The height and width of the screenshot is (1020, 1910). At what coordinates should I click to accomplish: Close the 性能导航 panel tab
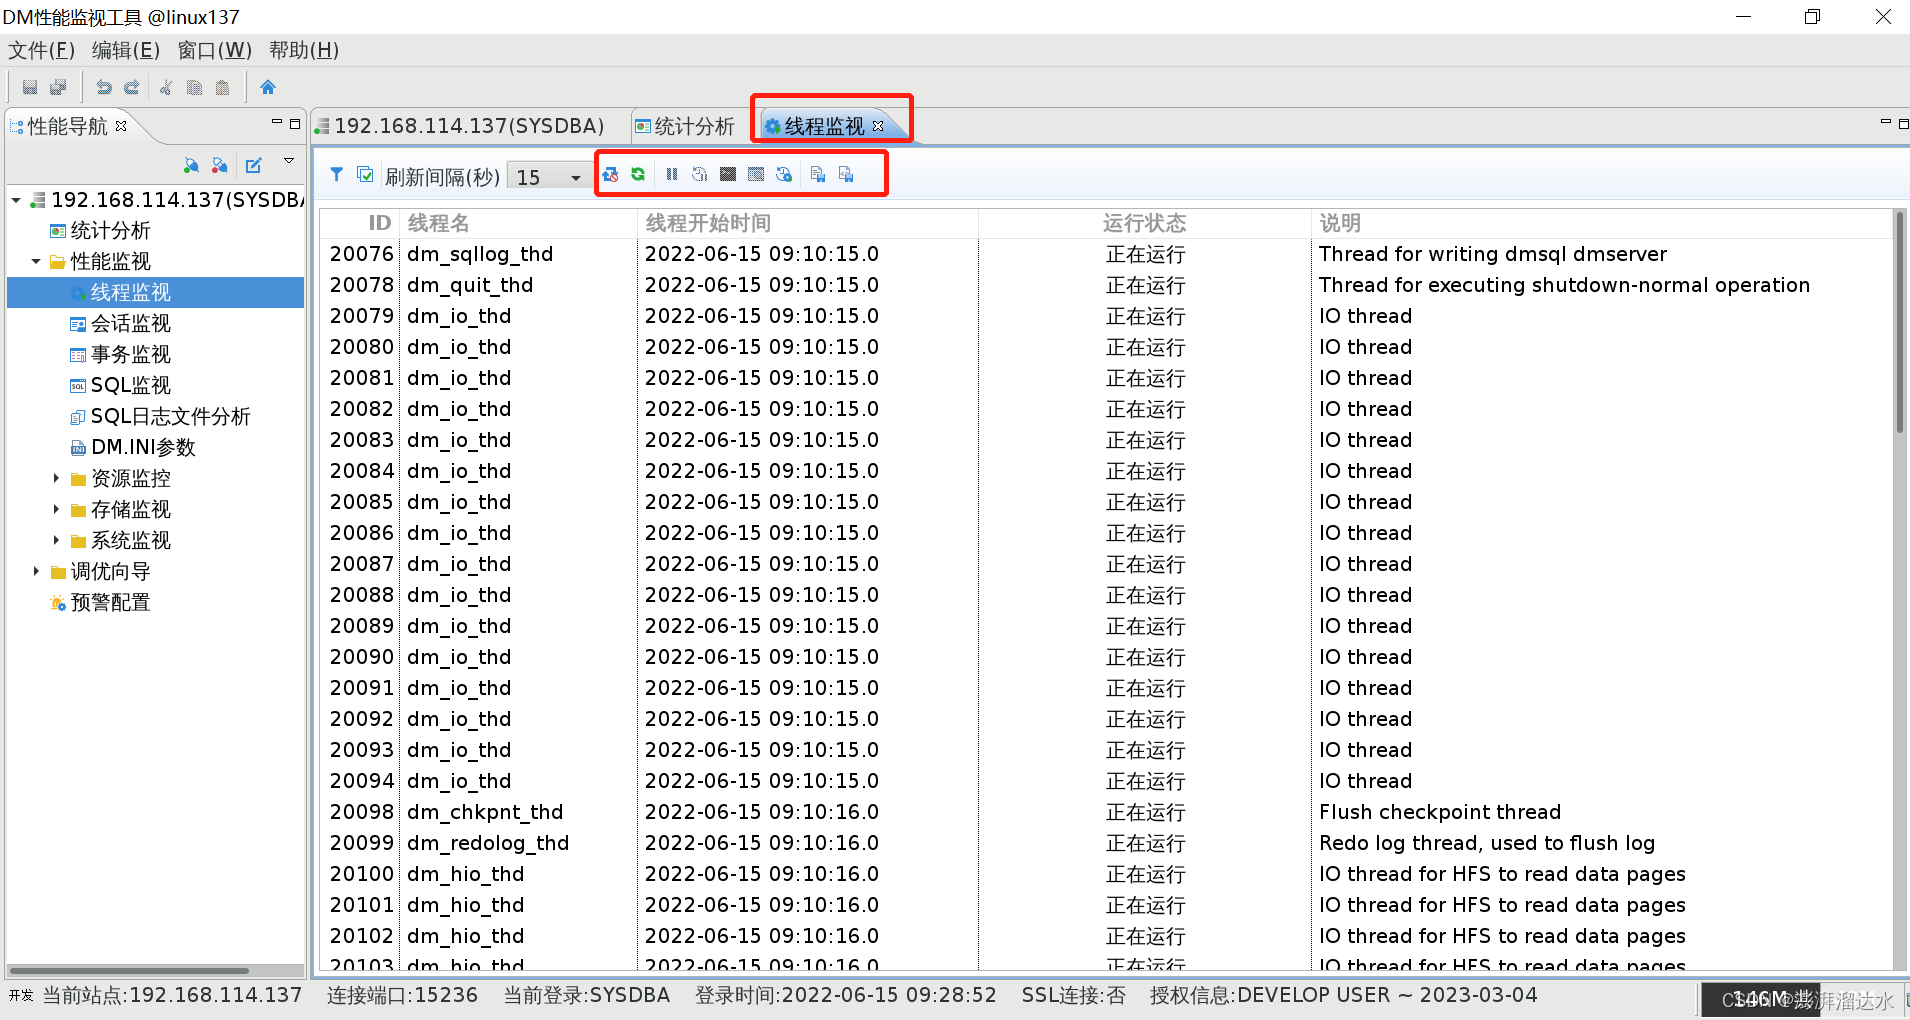(x=121, y=126)
